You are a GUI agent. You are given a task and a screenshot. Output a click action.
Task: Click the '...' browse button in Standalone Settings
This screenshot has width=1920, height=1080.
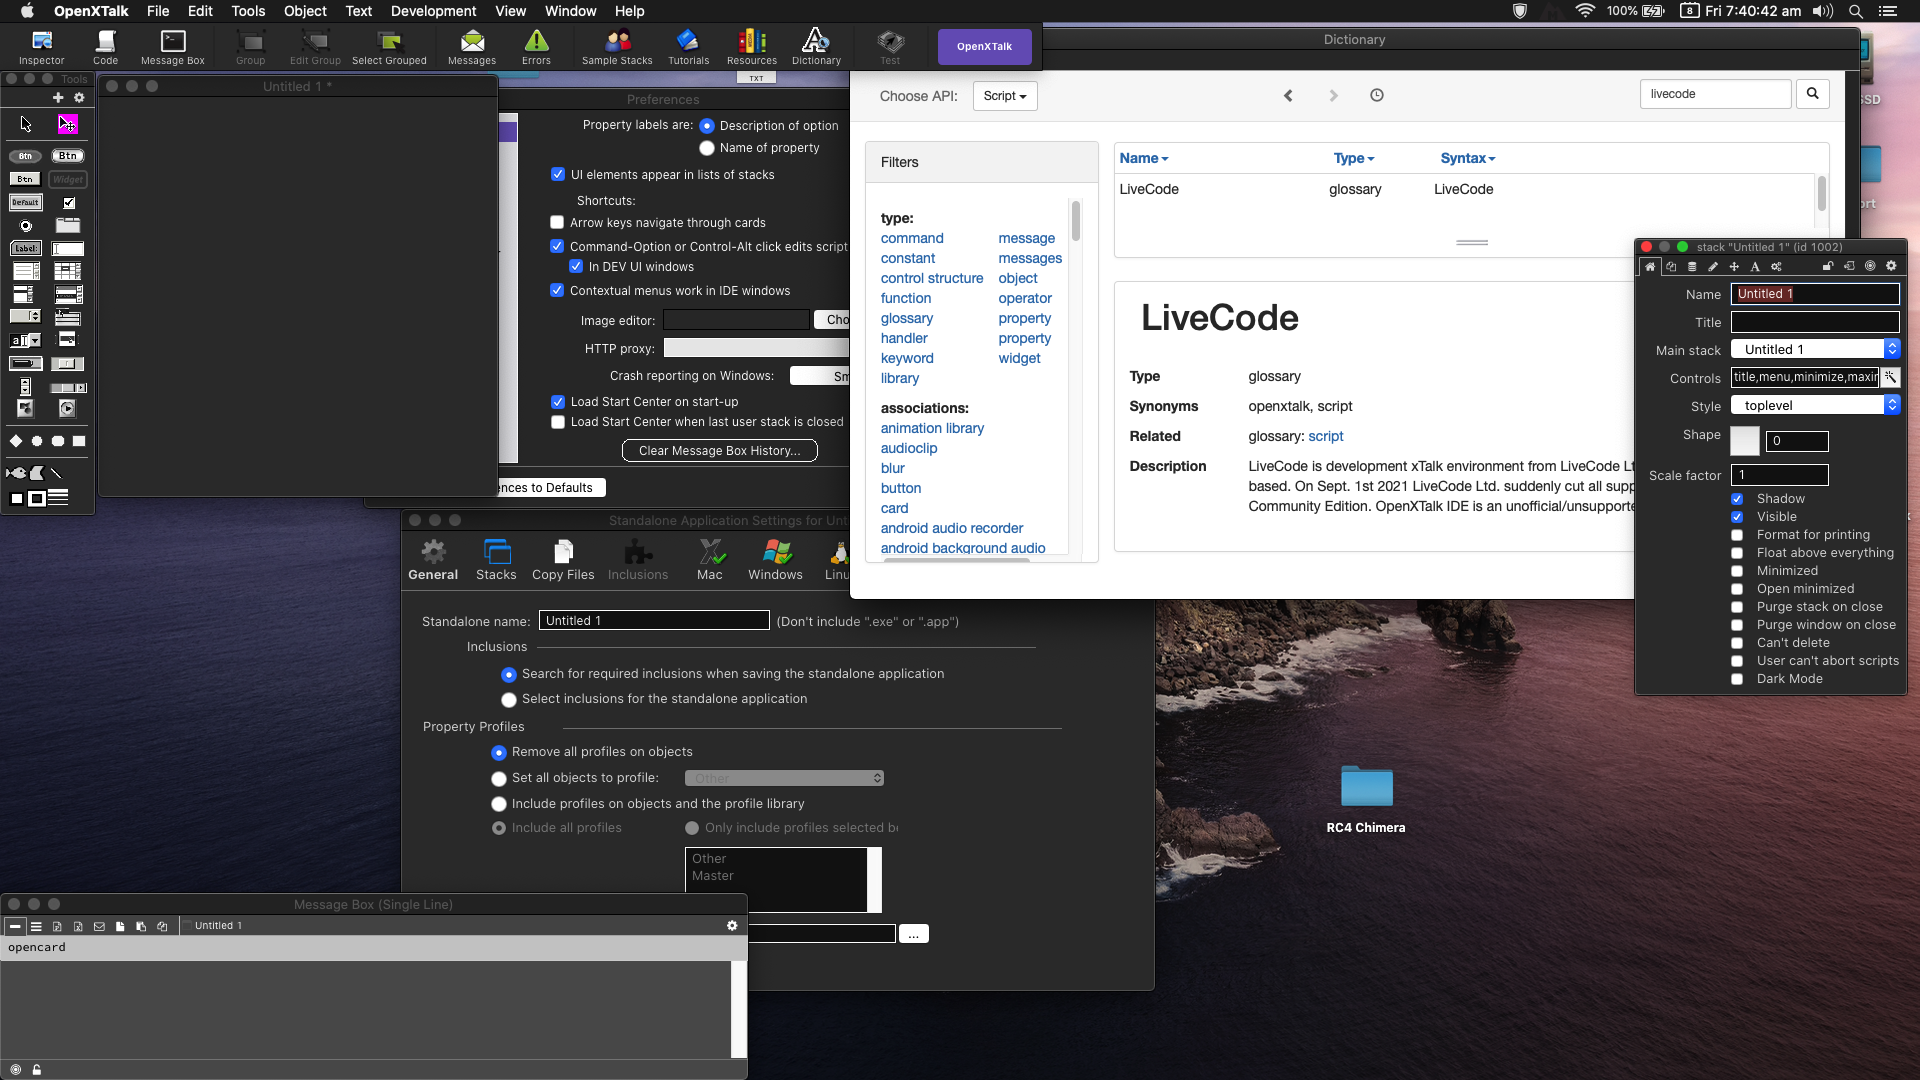(x=914, y=934)
